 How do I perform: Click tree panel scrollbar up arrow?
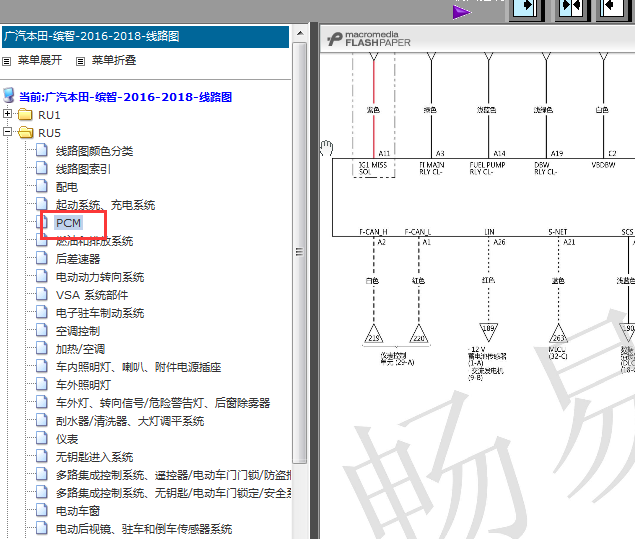point(300,33)
